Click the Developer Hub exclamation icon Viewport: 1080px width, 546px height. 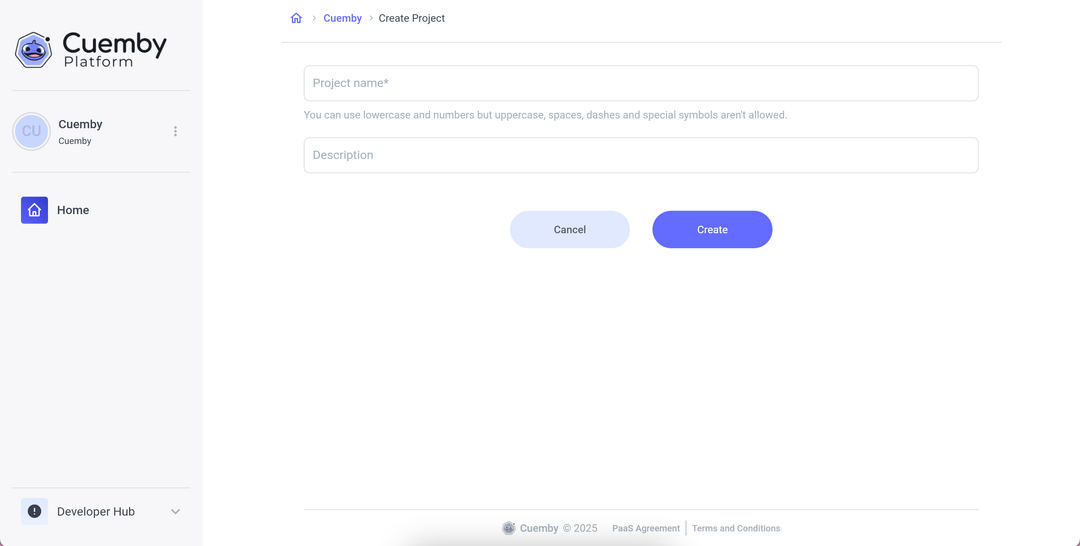coord(34,511)
